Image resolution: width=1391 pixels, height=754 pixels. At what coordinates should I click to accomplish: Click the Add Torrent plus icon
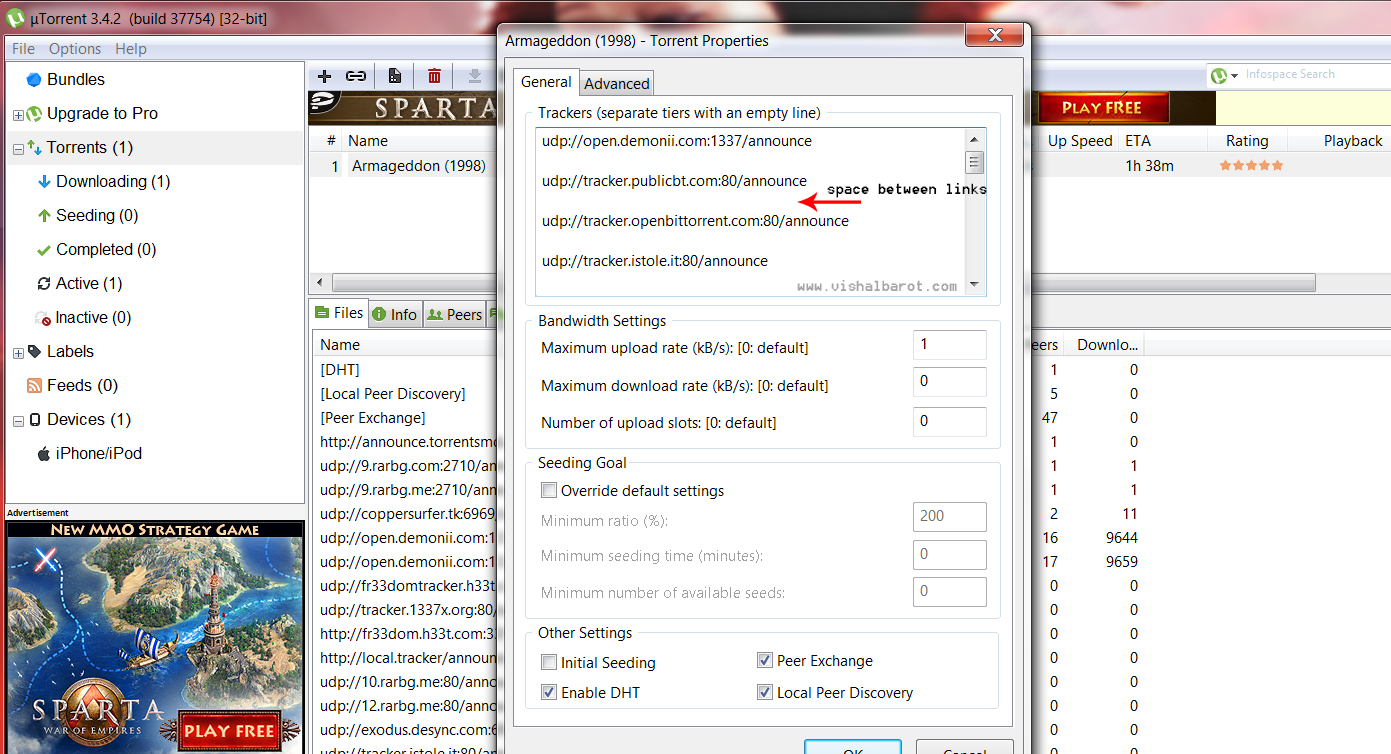click(323, 76)
